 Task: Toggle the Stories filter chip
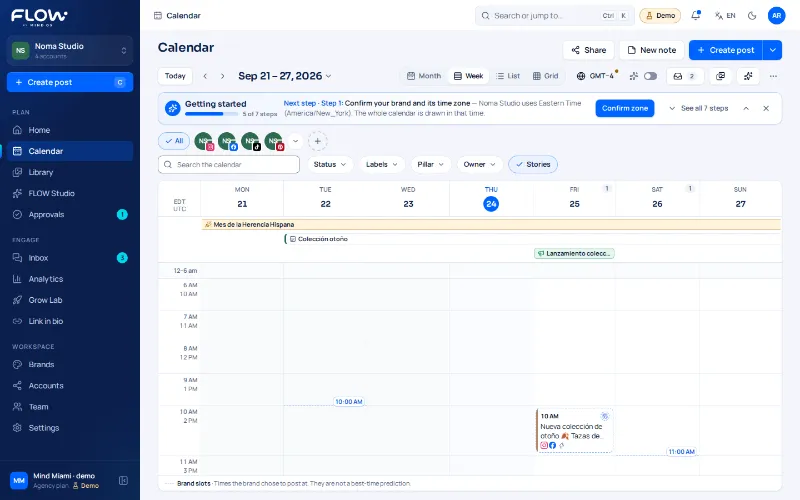pyautogui.click(x=533, y=164)
